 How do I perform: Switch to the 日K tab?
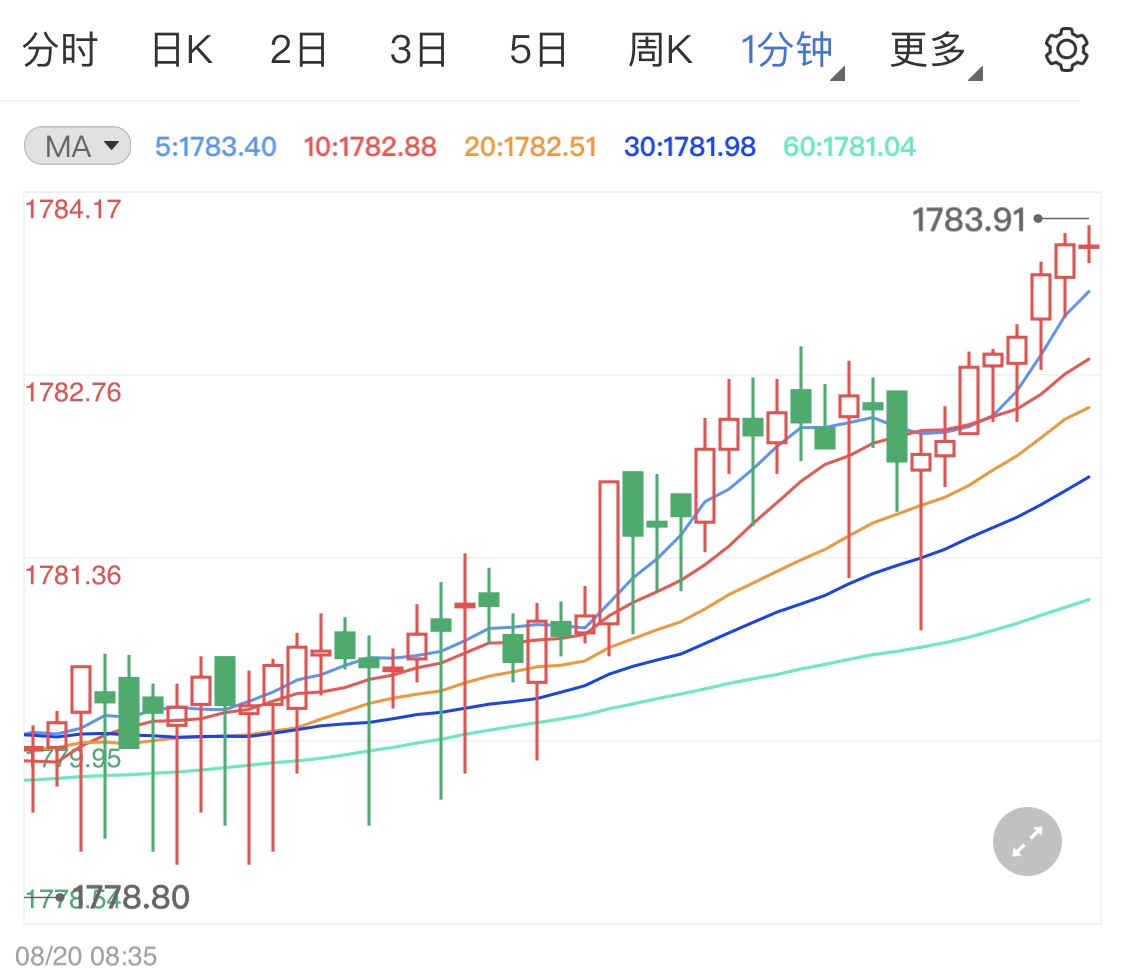(x=182, y=50)
